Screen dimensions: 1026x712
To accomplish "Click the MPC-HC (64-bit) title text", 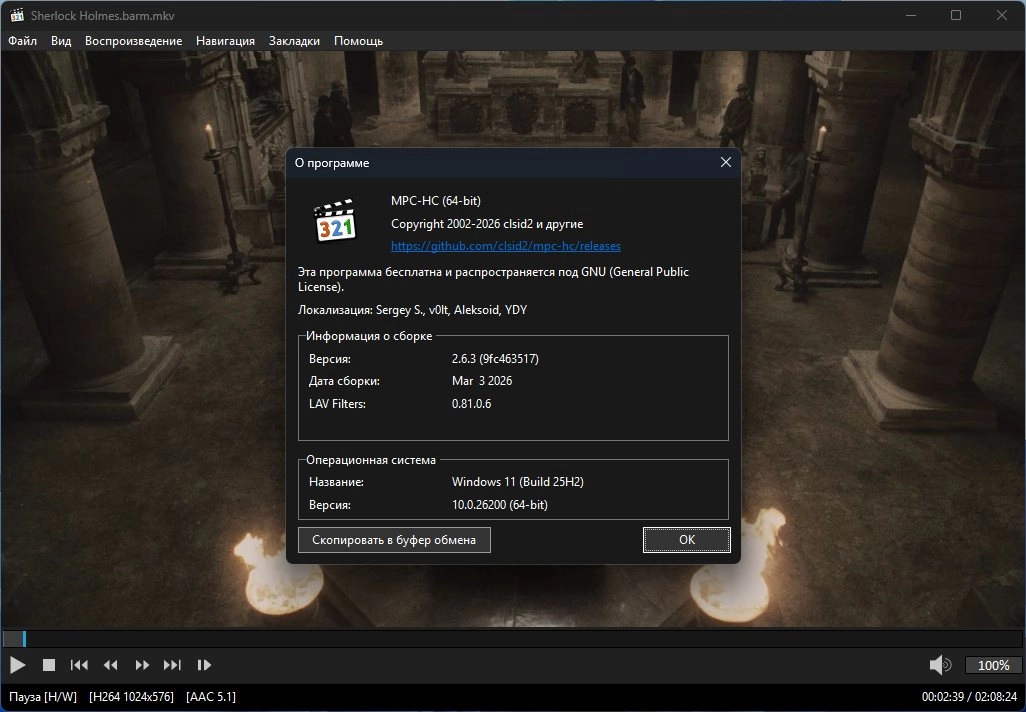I will pyautogui.click(x=436, y=201).
